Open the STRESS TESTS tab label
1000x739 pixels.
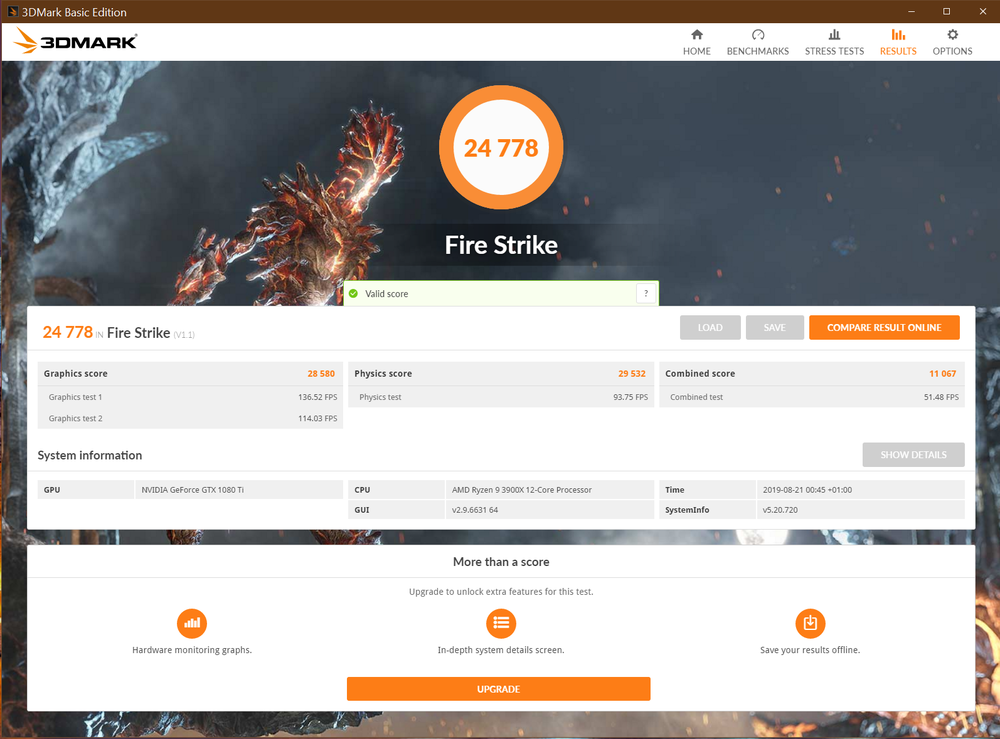click(x=834, y=51)
